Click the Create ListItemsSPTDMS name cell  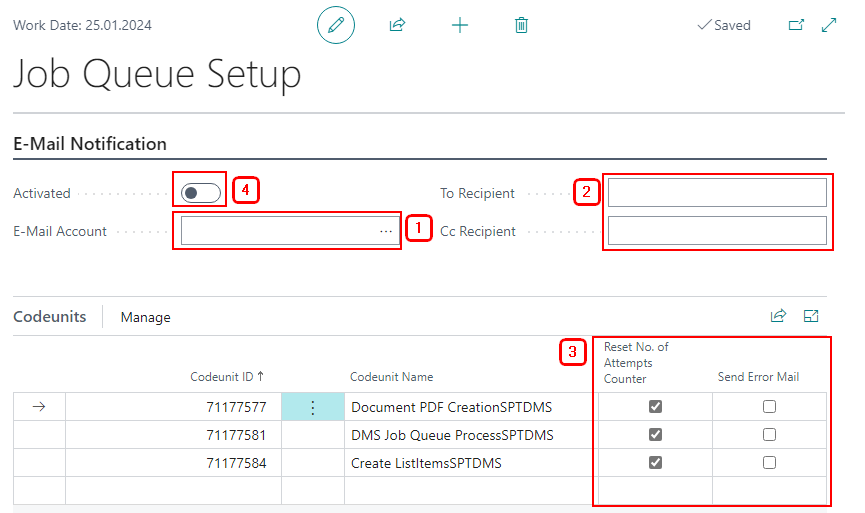[x=469, y=463]
